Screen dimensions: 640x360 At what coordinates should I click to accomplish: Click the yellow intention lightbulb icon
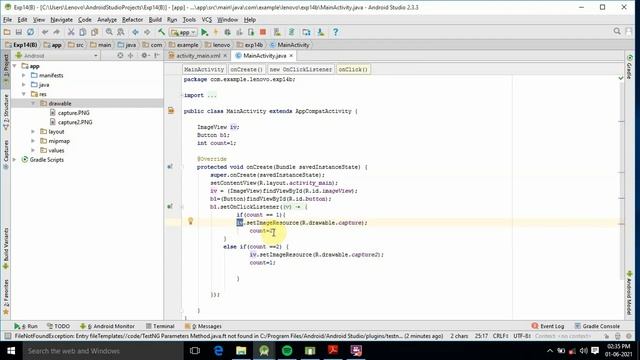coord(190,221)
